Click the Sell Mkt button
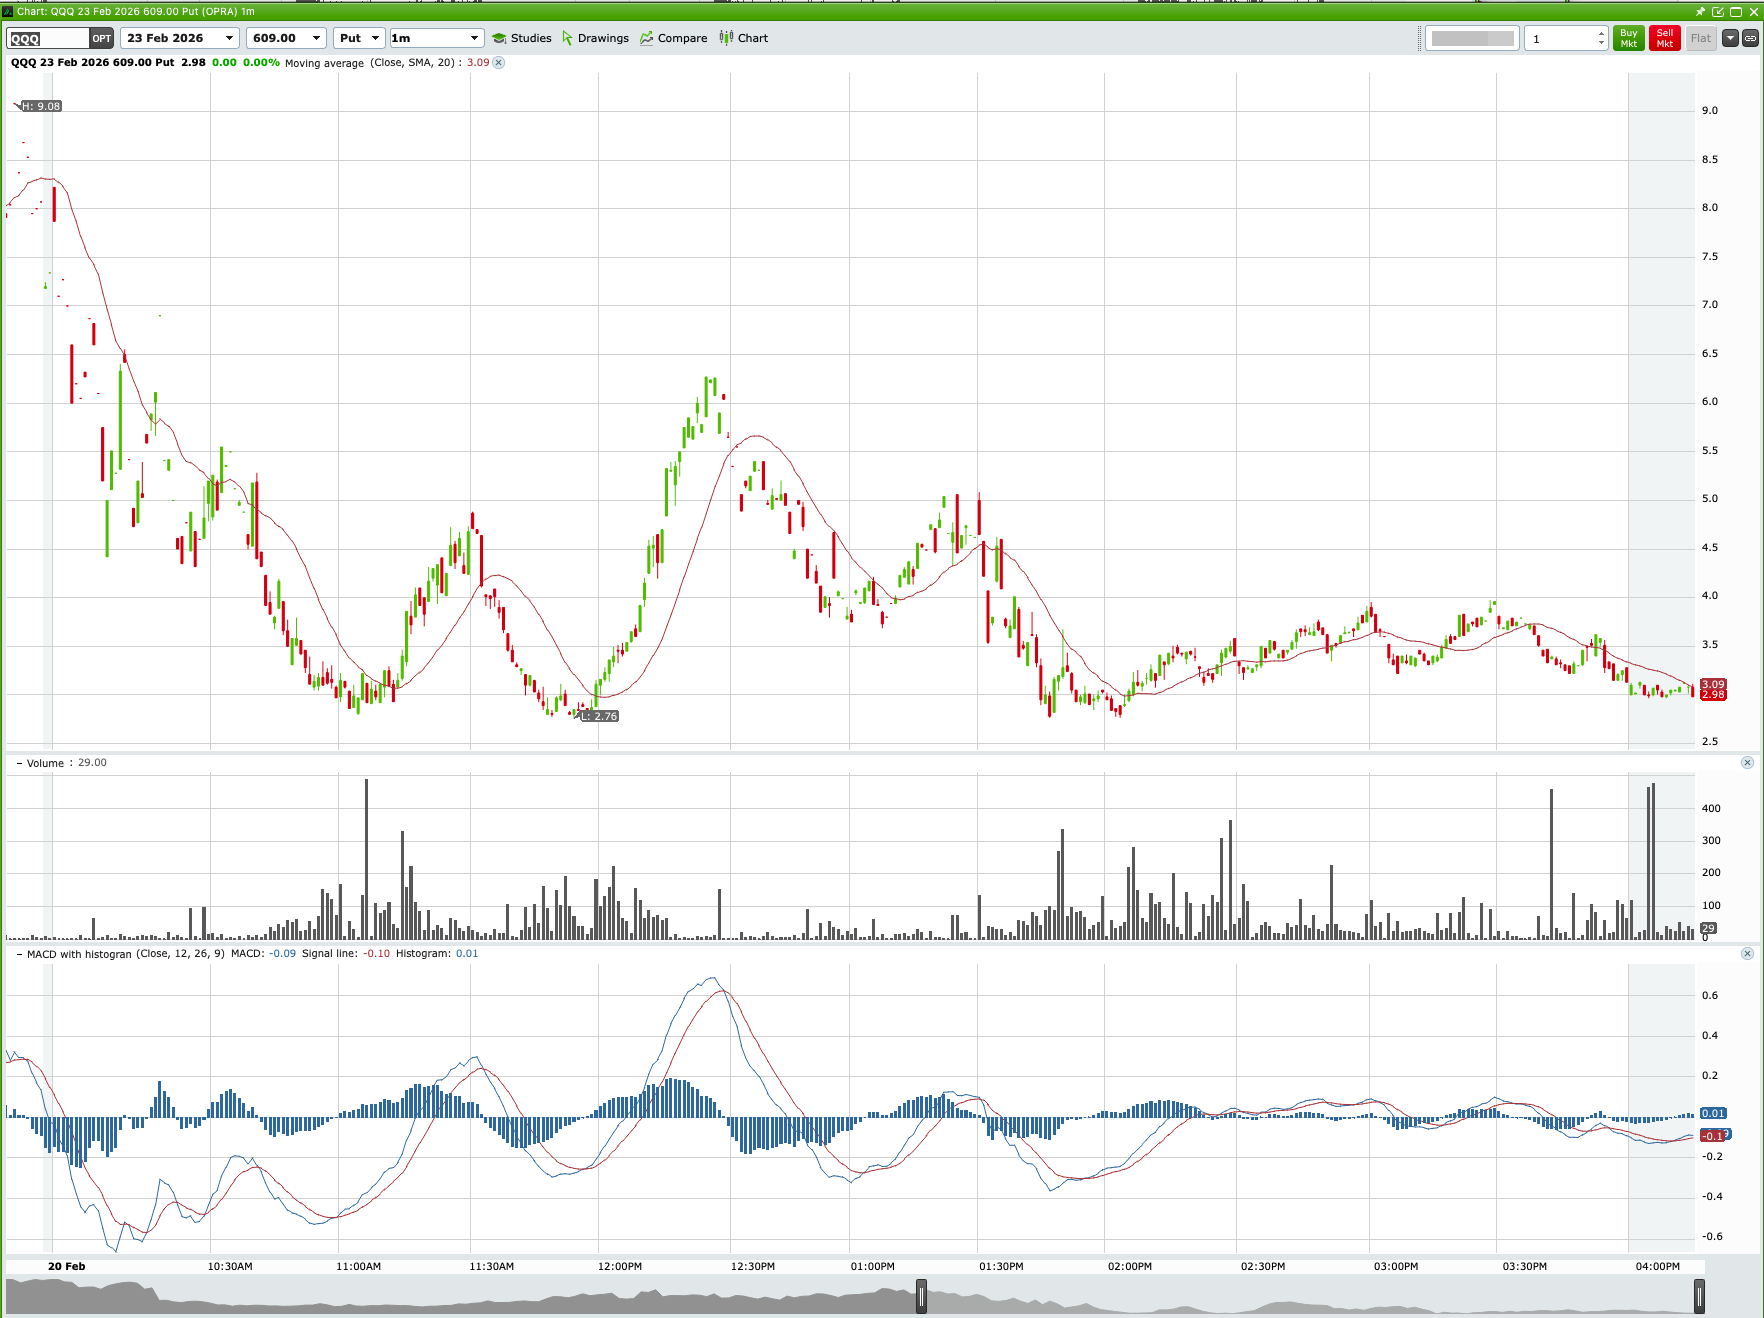Image resolution: width=1764 pixels, height=1318 pixels. tap(1664, 38)
